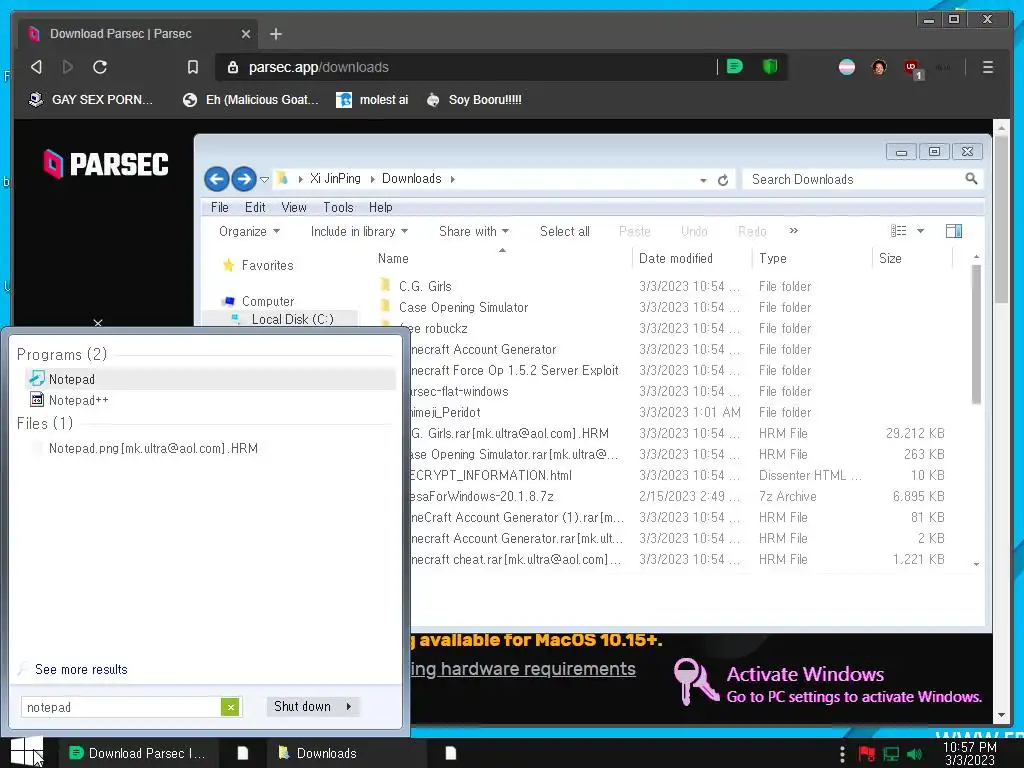Expand the Explorer address bar history dropdown
The width and height of the screenshot is (1024, 768).
(703, 180)
